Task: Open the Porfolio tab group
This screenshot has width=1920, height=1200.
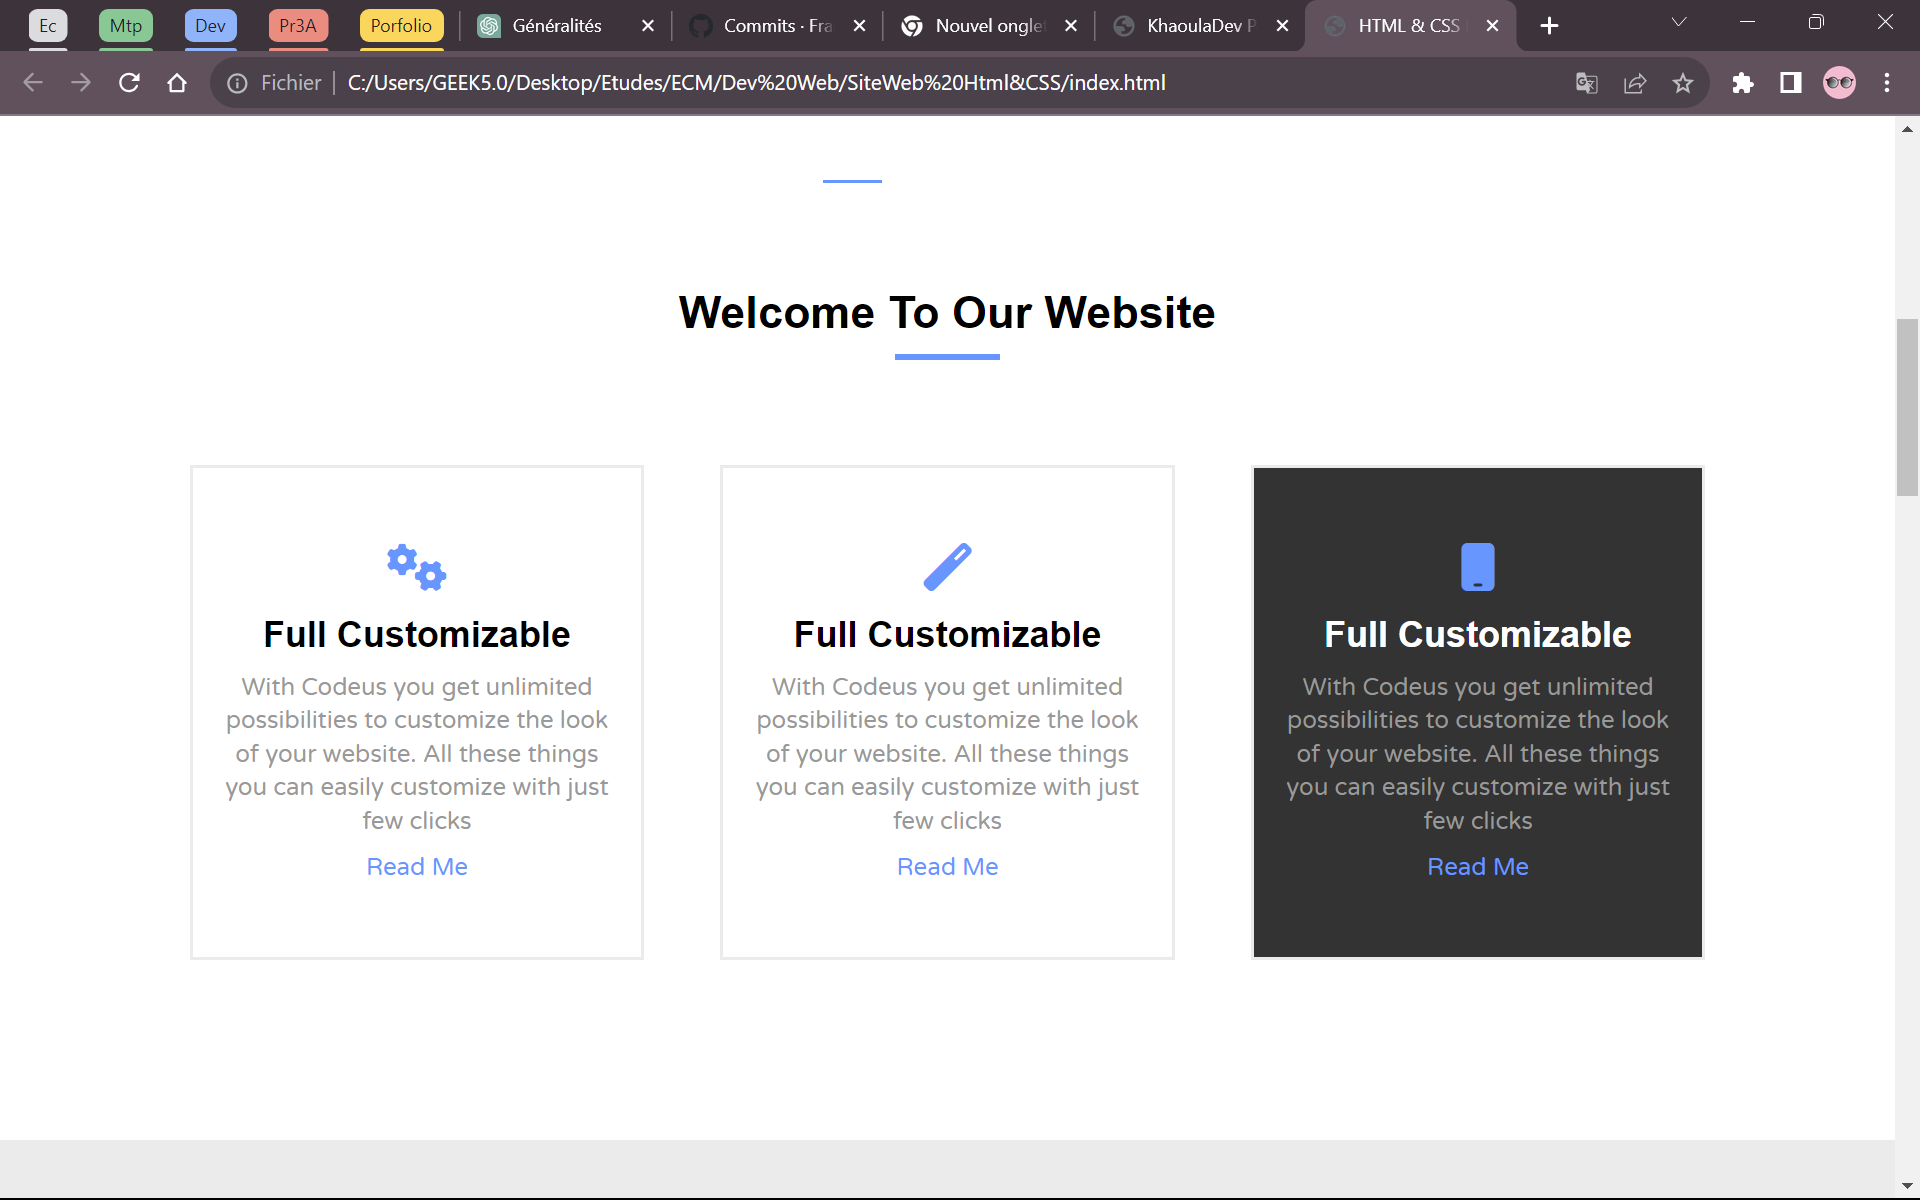Action: (401, 26)
